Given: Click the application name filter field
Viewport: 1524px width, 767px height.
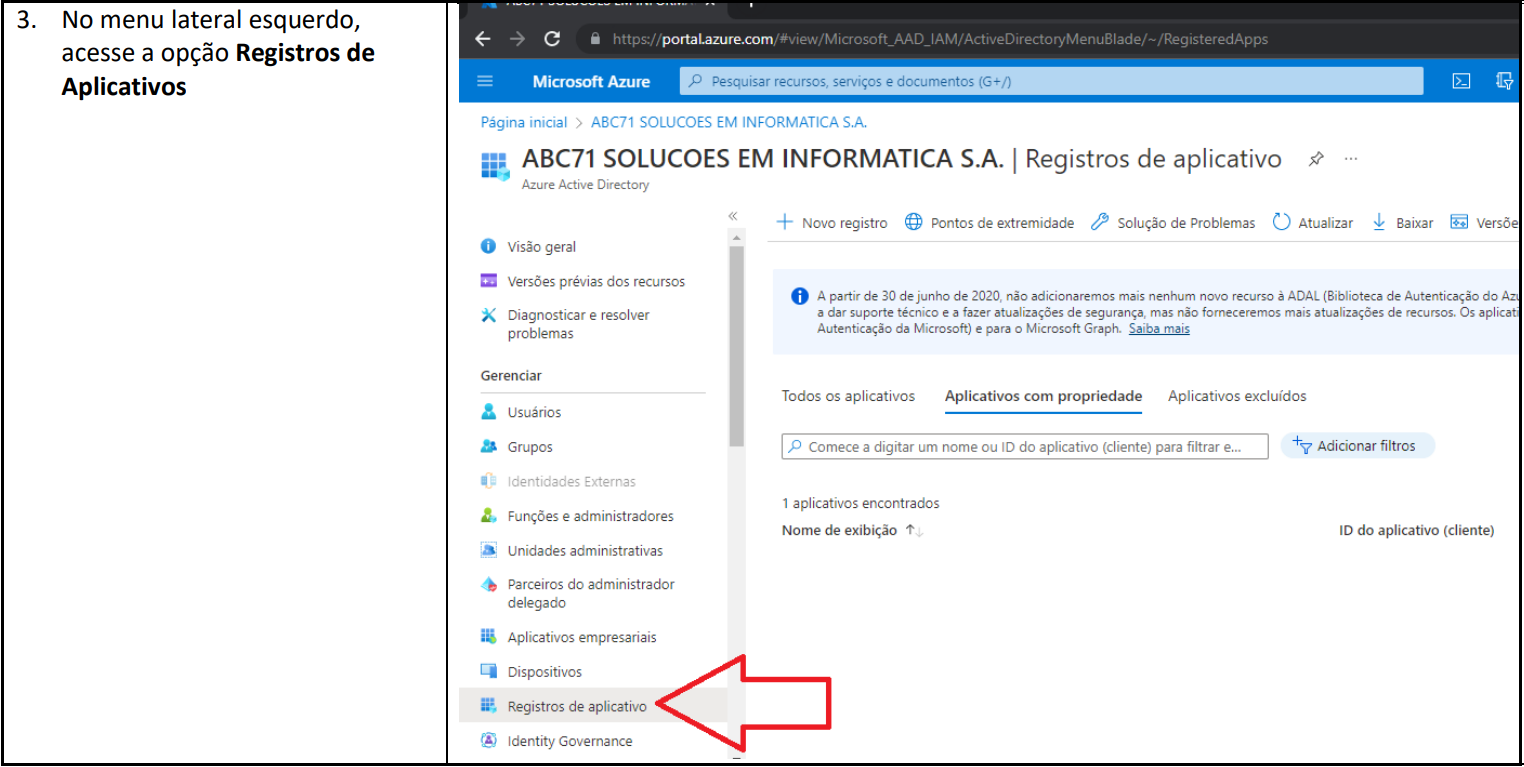Looking at the screenshot, I should tap(1025, 446).
